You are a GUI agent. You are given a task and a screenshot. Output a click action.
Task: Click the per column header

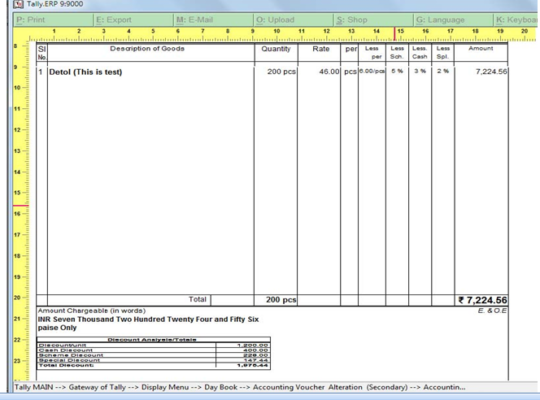351,49
